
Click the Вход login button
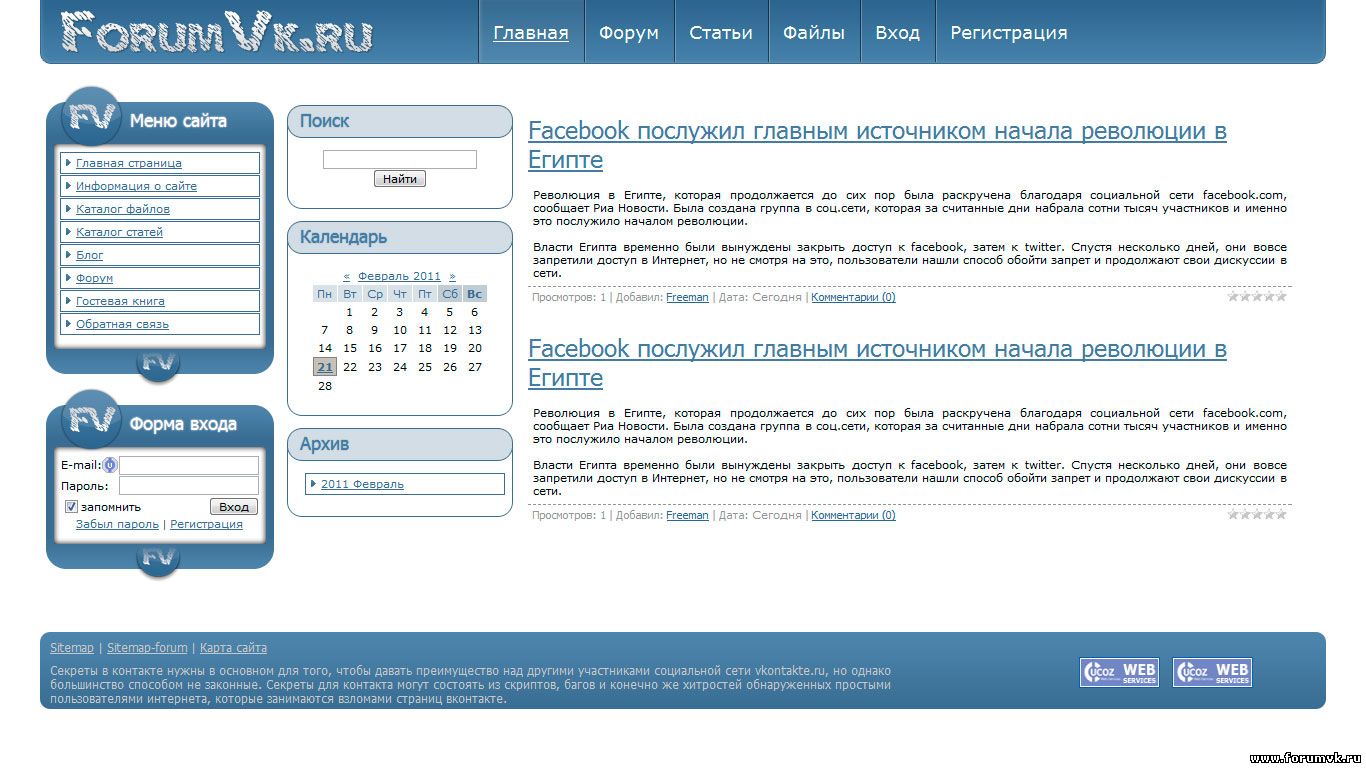pos(234,507)
